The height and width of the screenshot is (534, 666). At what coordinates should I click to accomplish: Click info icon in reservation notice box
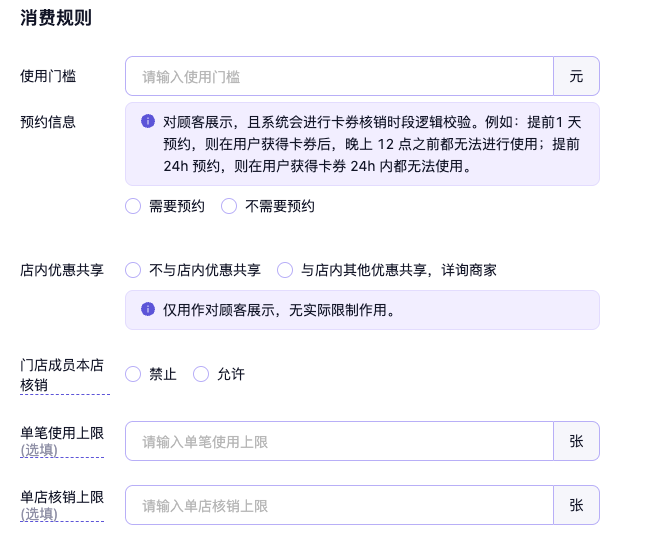coord(148,122)
